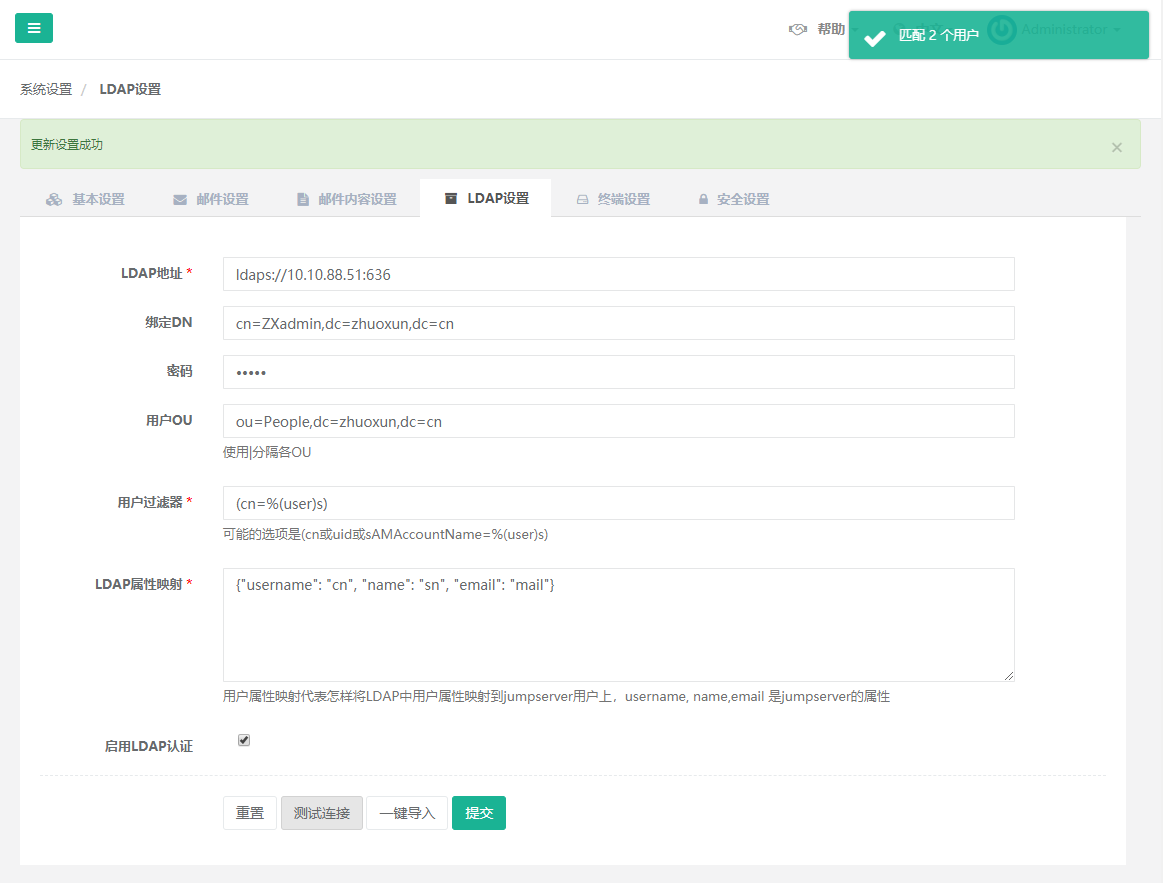
Task: Submit settings with the 提交 button
Action: coord(478,812)
